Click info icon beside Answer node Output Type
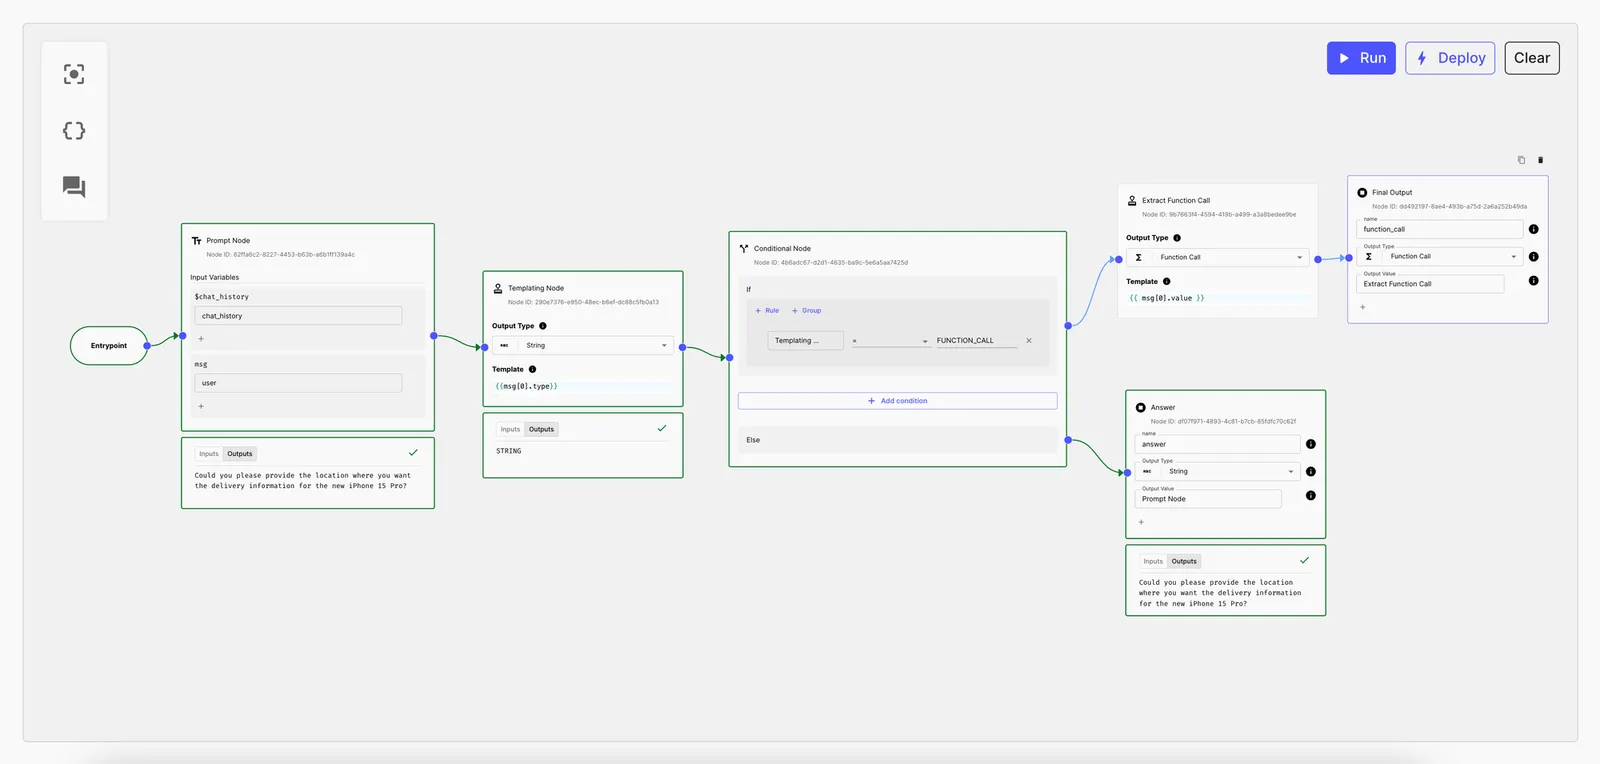Screen dimensions: 1600x764 pos(1311,472)
